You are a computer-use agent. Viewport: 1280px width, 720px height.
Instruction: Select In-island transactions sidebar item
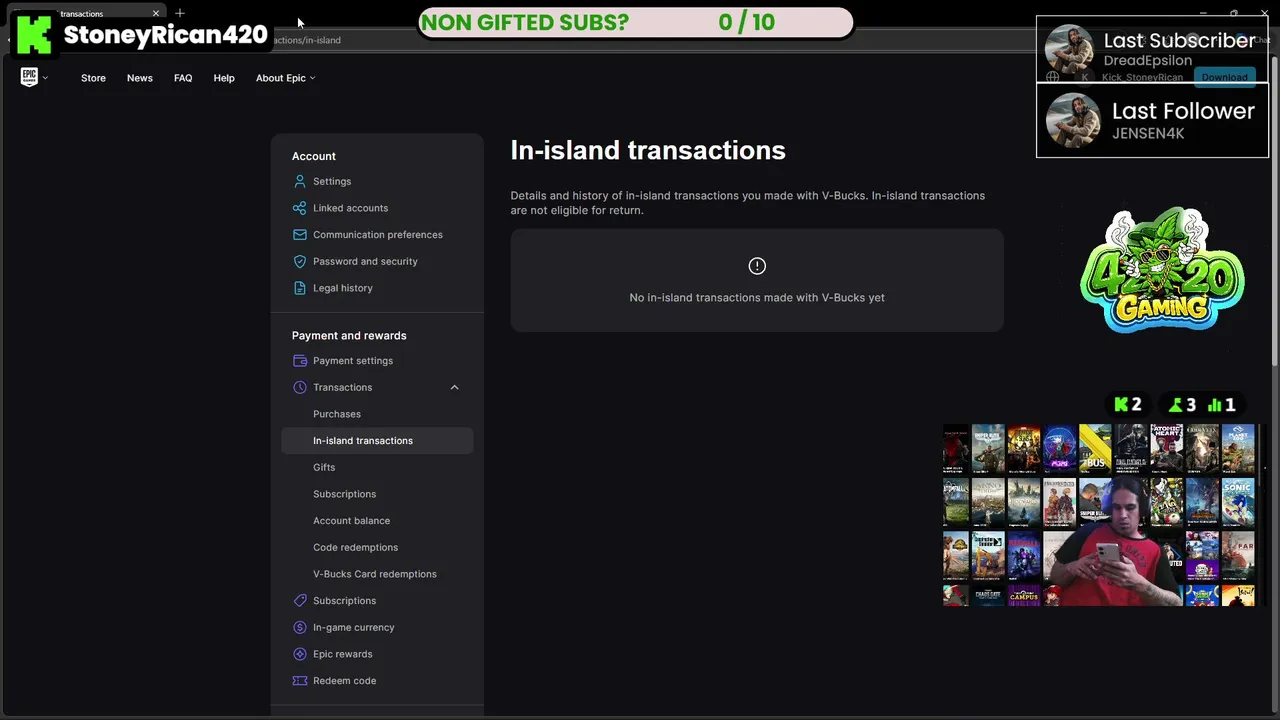coord(377,441)
